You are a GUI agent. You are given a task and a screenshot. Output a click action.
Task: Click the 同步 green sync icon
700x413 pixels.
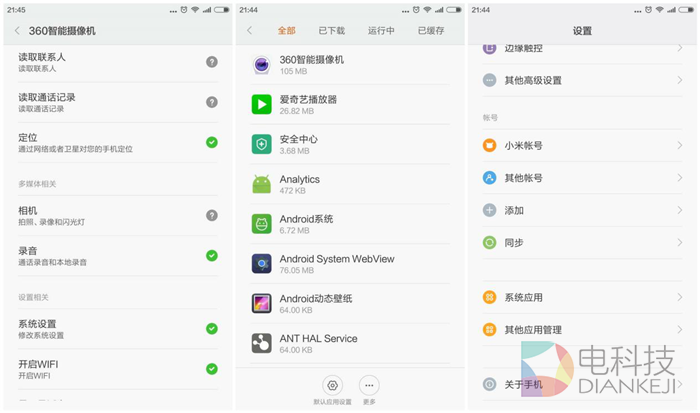point(490,243)
